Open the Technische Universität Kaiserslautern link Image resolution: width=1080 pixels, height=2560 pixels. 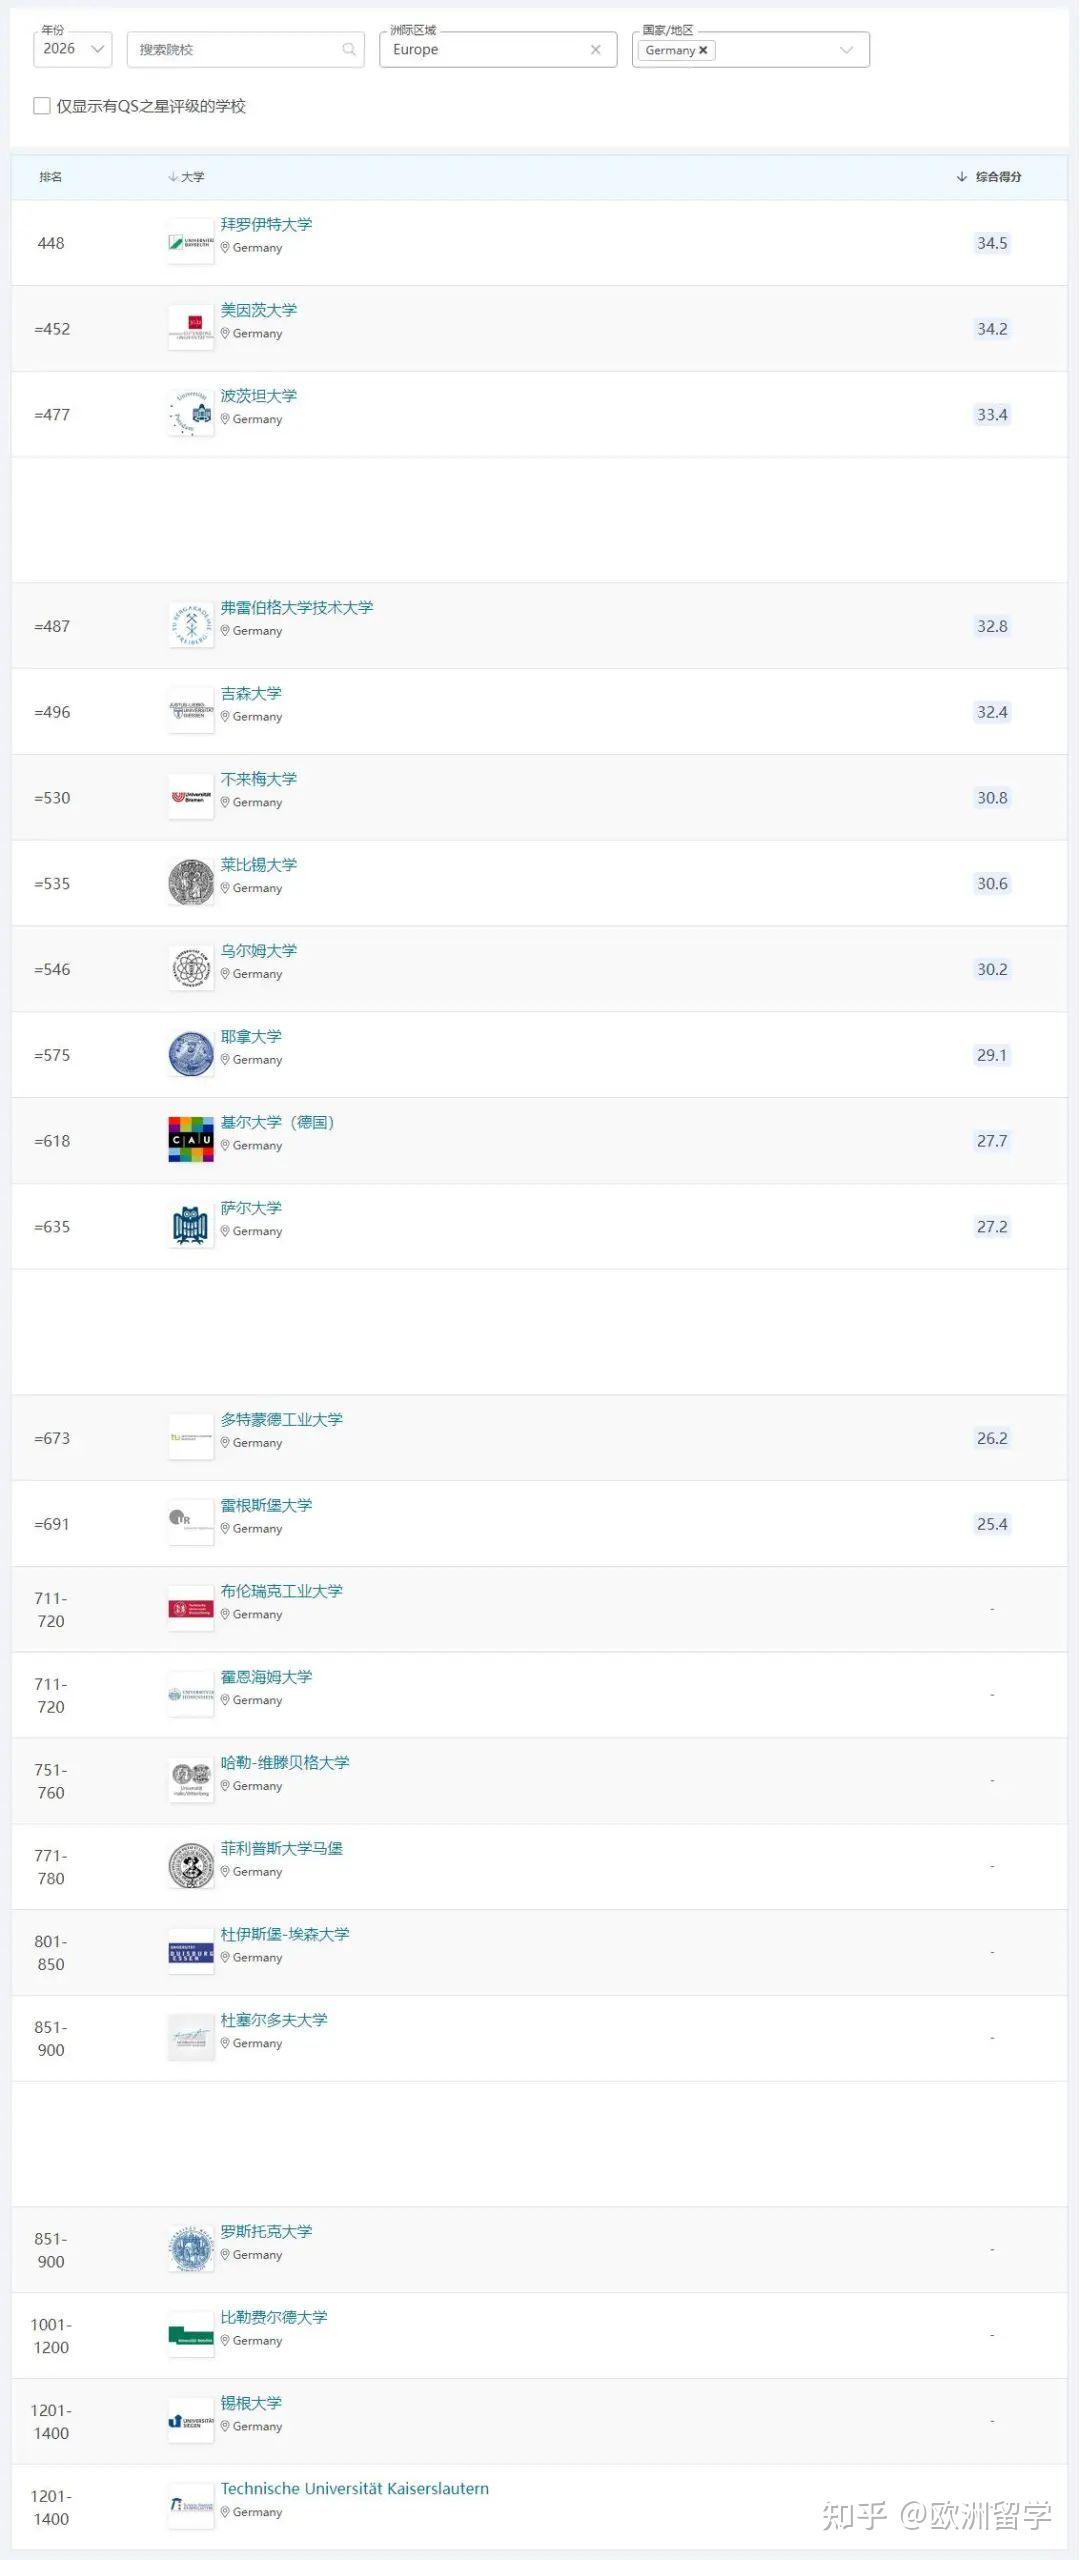pyautogui.click(x=354, y=2488)
